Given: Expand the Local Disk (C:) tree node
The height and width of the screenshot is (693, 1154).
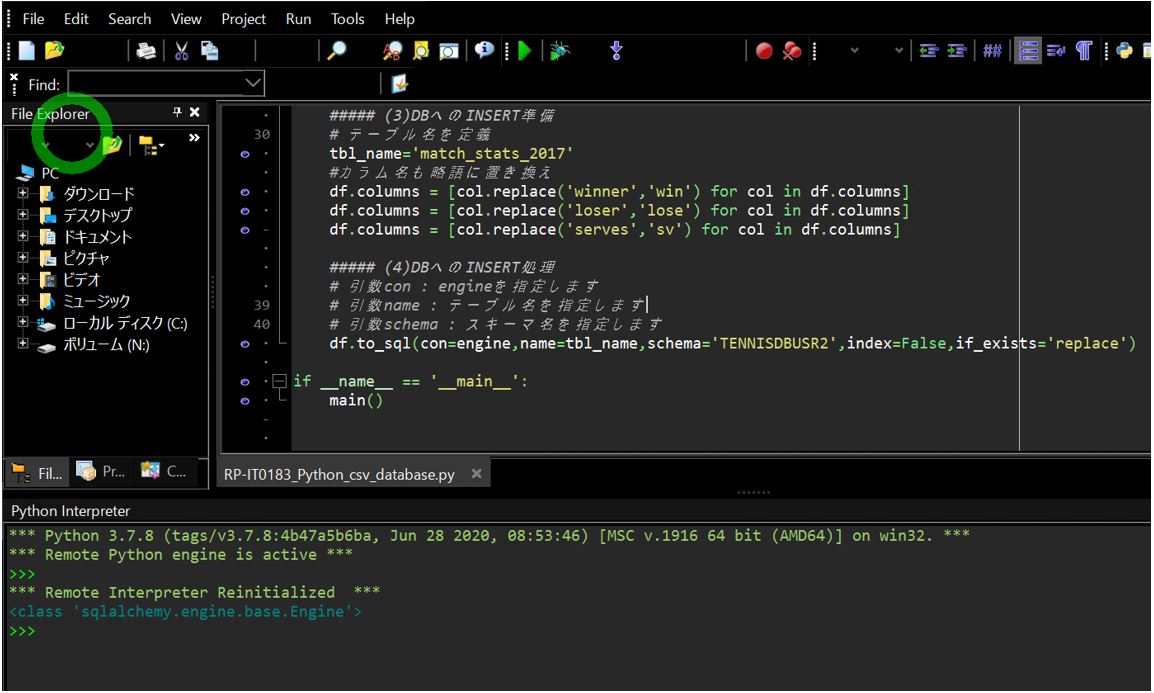Looking at the screenshot, I should tap(23, 321).
